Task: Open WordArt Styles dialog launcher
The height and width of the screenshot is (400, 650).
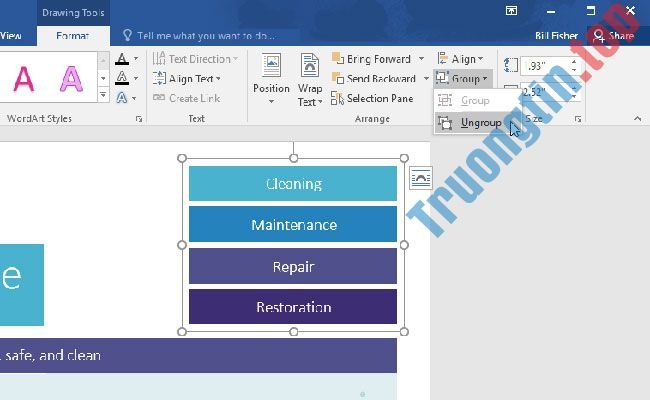Action: tap(139, 119)
